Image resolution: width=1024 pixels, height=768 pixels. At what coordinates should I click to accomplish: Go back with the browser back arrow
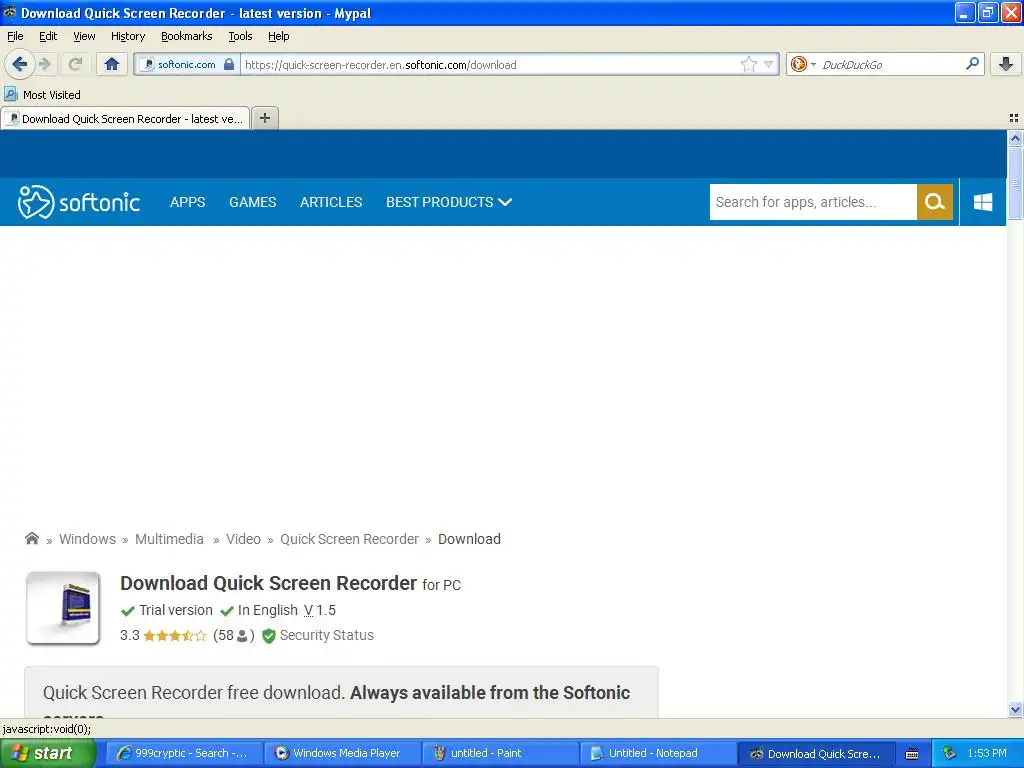point(19,64)
